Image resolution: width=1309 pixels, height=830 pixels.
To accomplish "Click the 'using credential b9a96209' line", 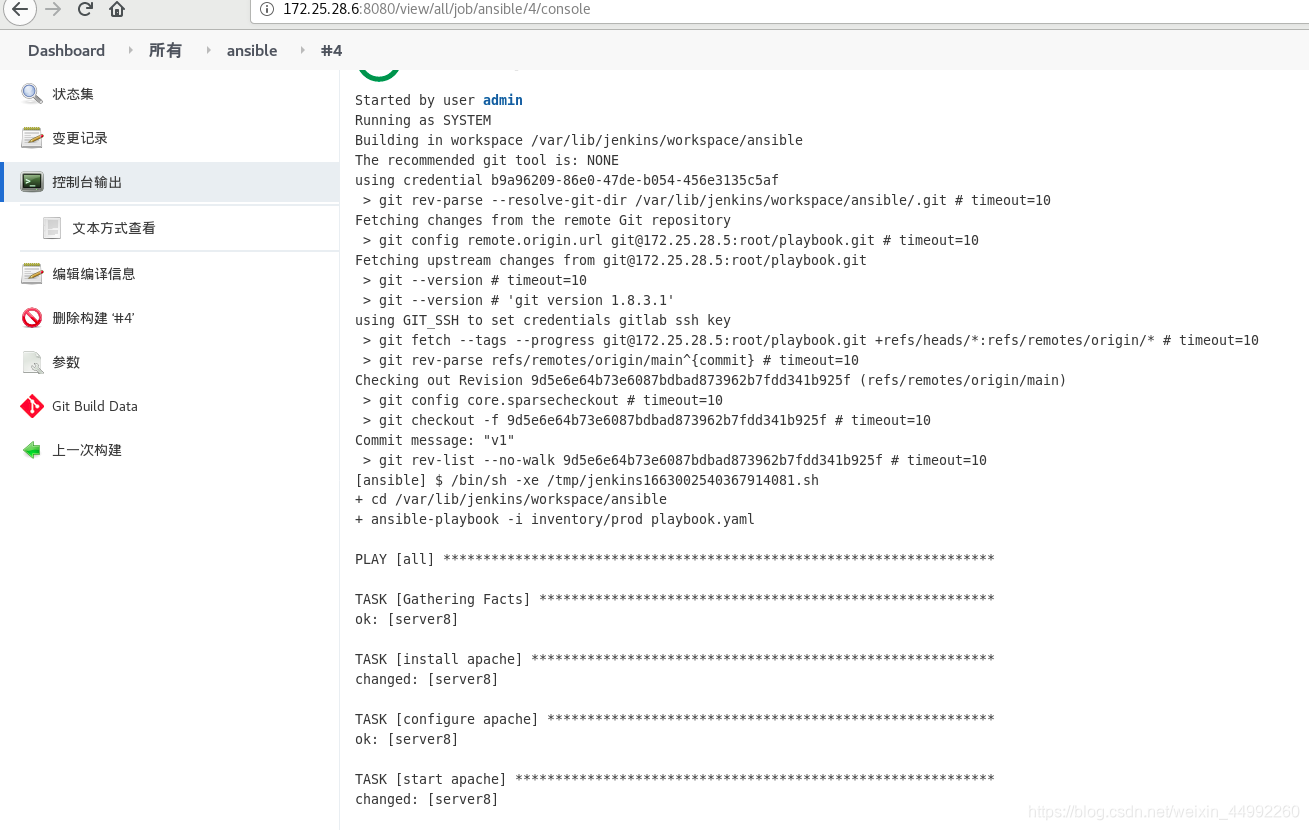I will pos(567,180).
